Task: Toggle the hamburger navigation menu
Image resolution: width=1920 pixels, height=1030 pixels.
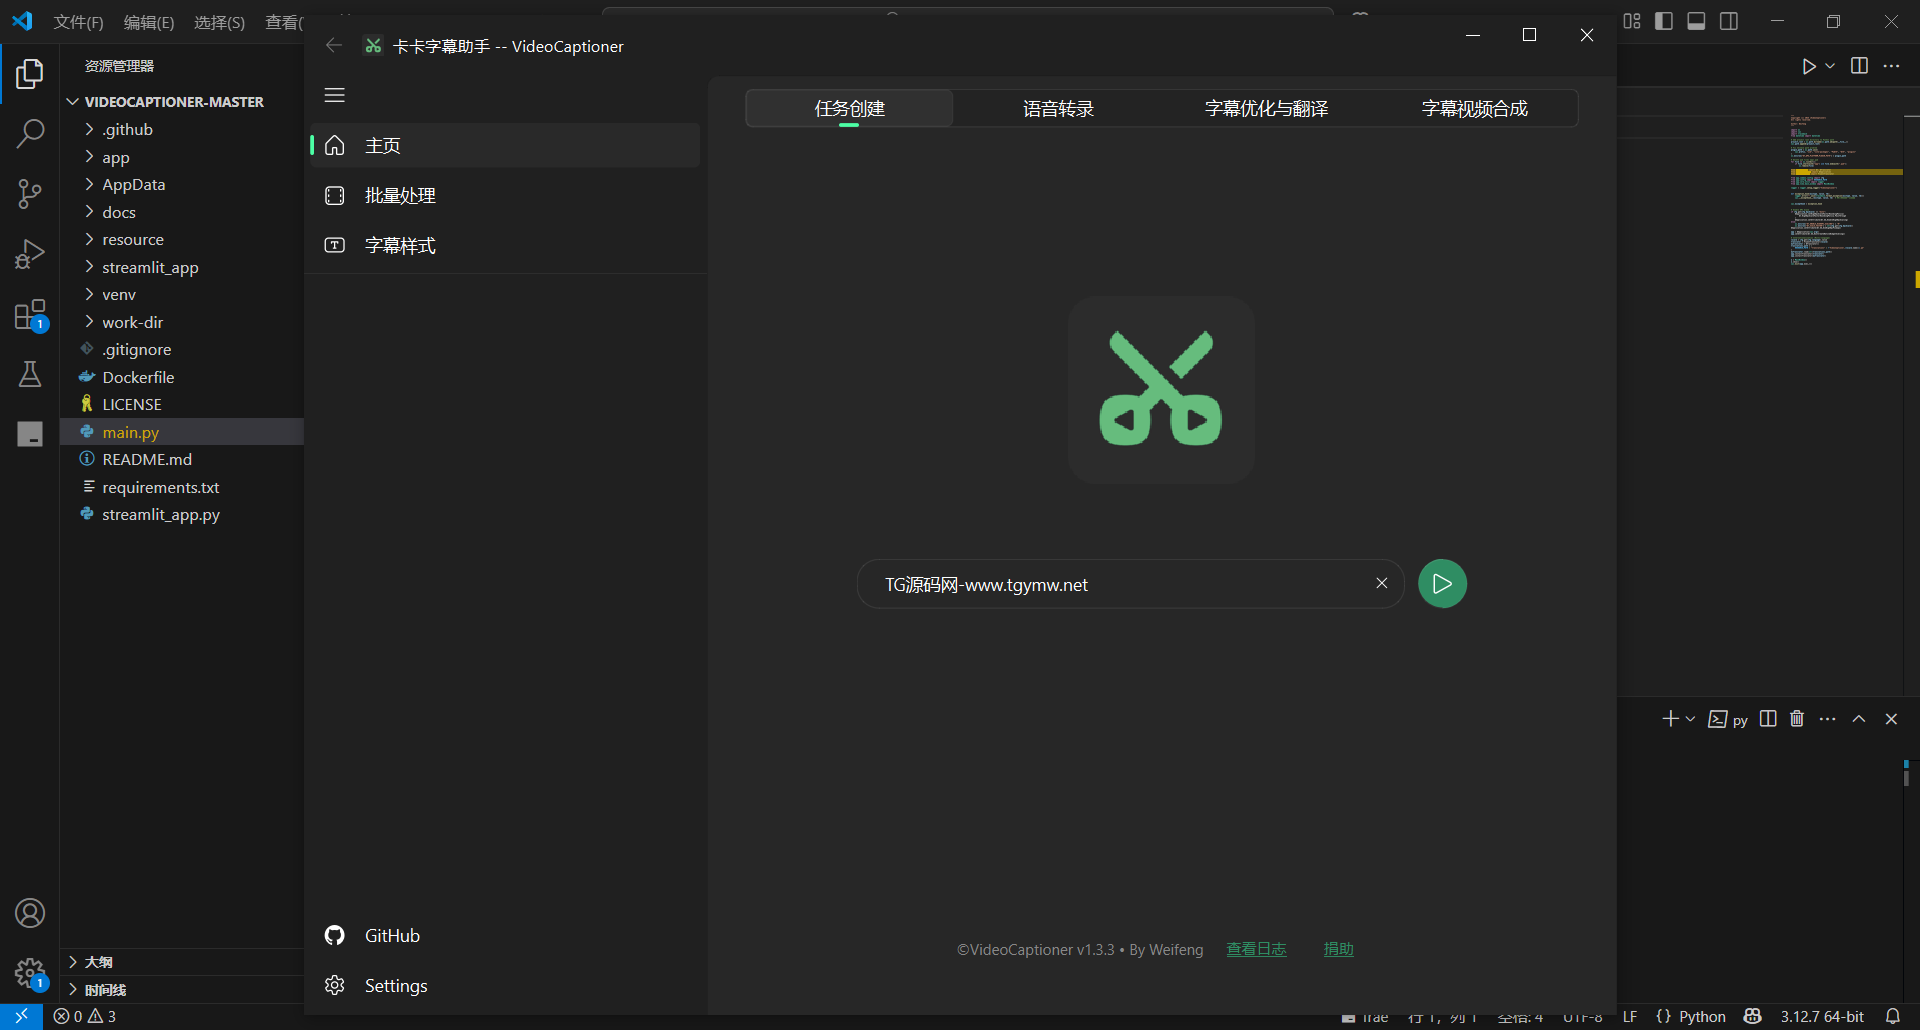Action: coord(335,95)
